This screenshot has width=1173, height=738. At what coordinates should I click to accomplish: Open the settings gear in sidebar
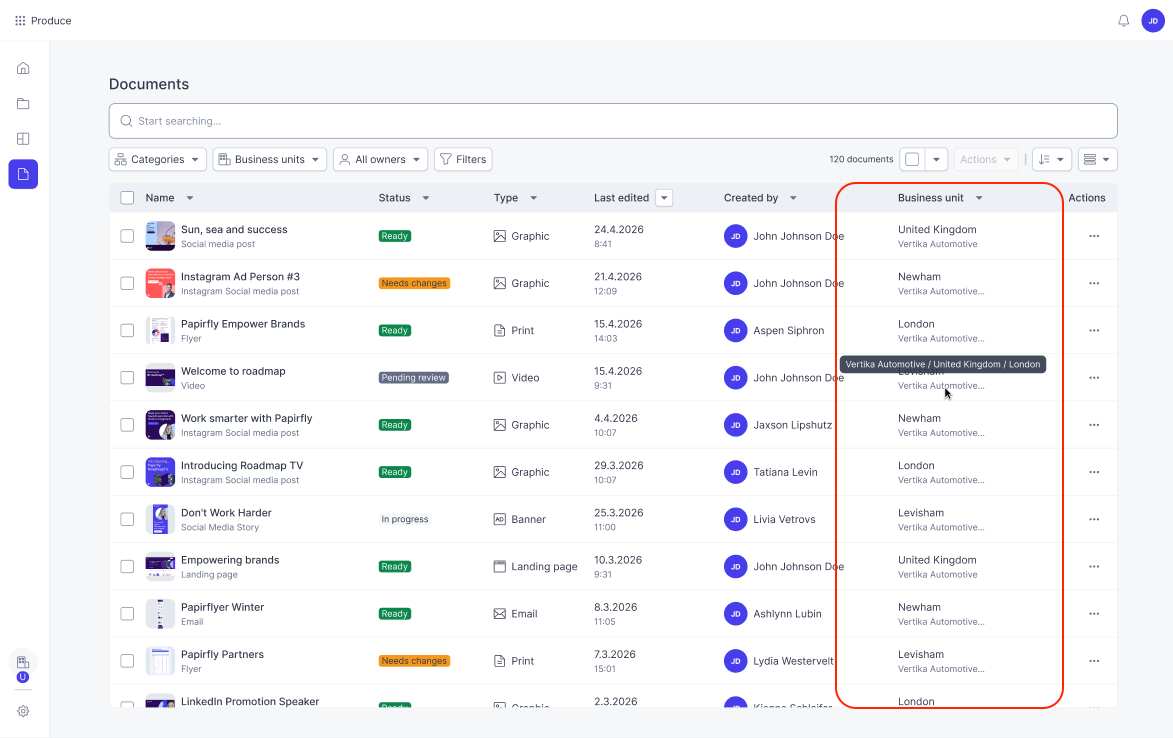23,711
